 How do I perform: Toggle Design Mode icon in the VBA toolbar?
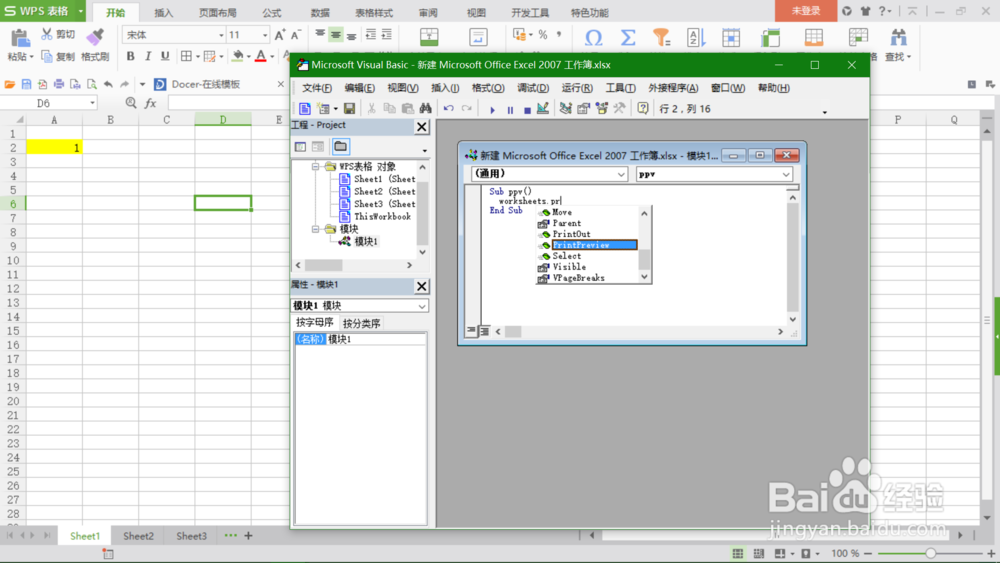(x=543, y=108)
